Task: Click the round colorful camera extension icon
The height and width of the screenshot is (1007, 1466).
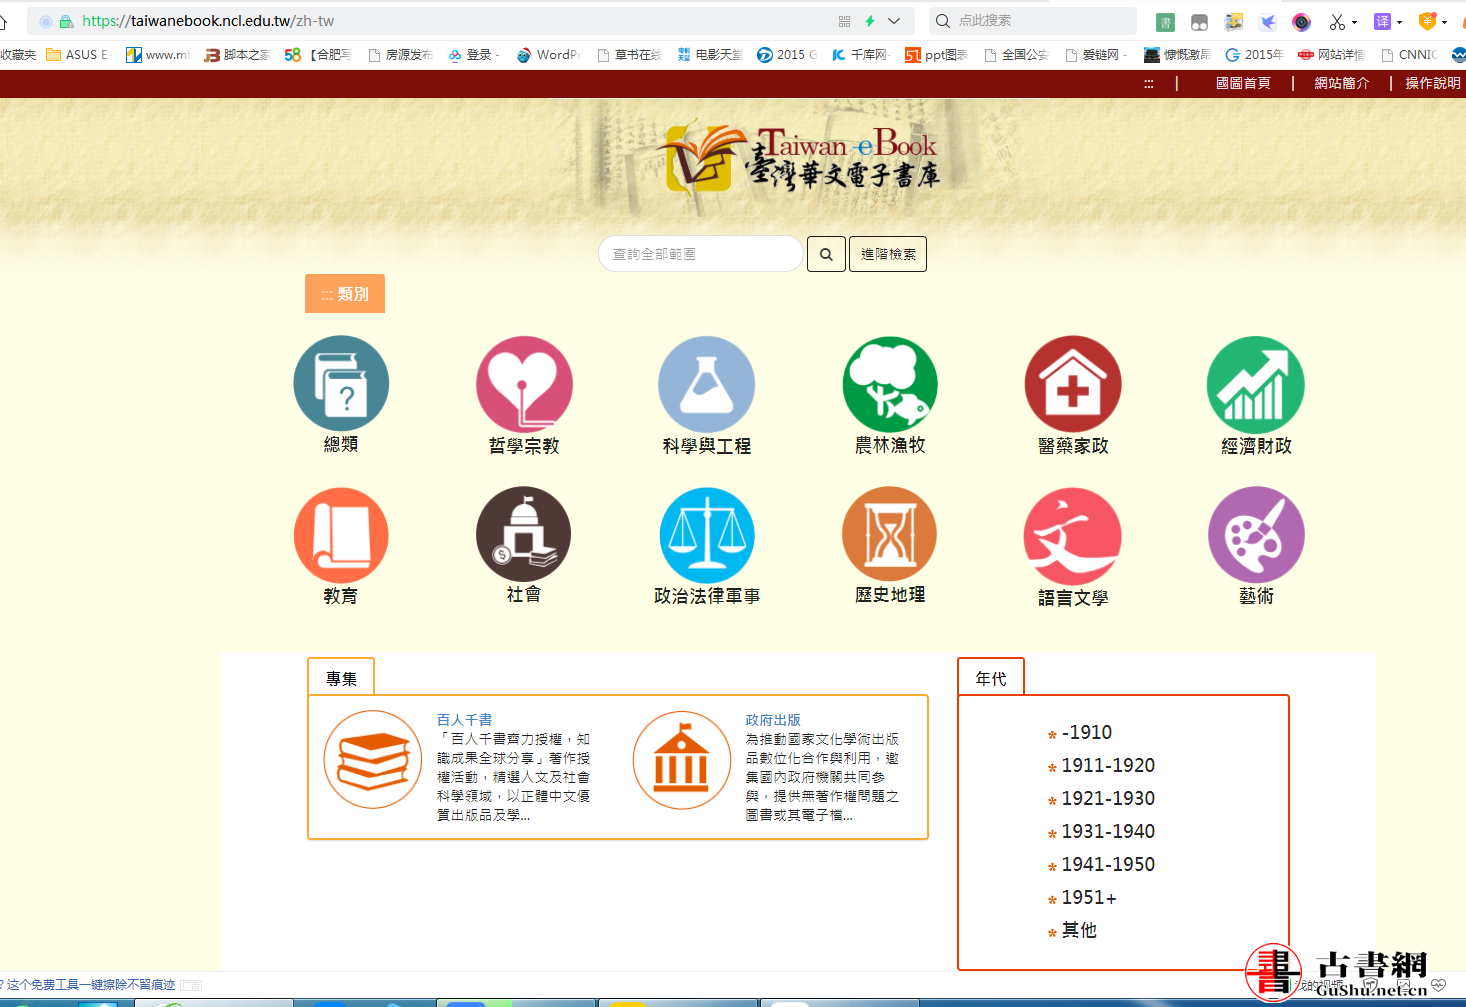Action: (1301, 22)
